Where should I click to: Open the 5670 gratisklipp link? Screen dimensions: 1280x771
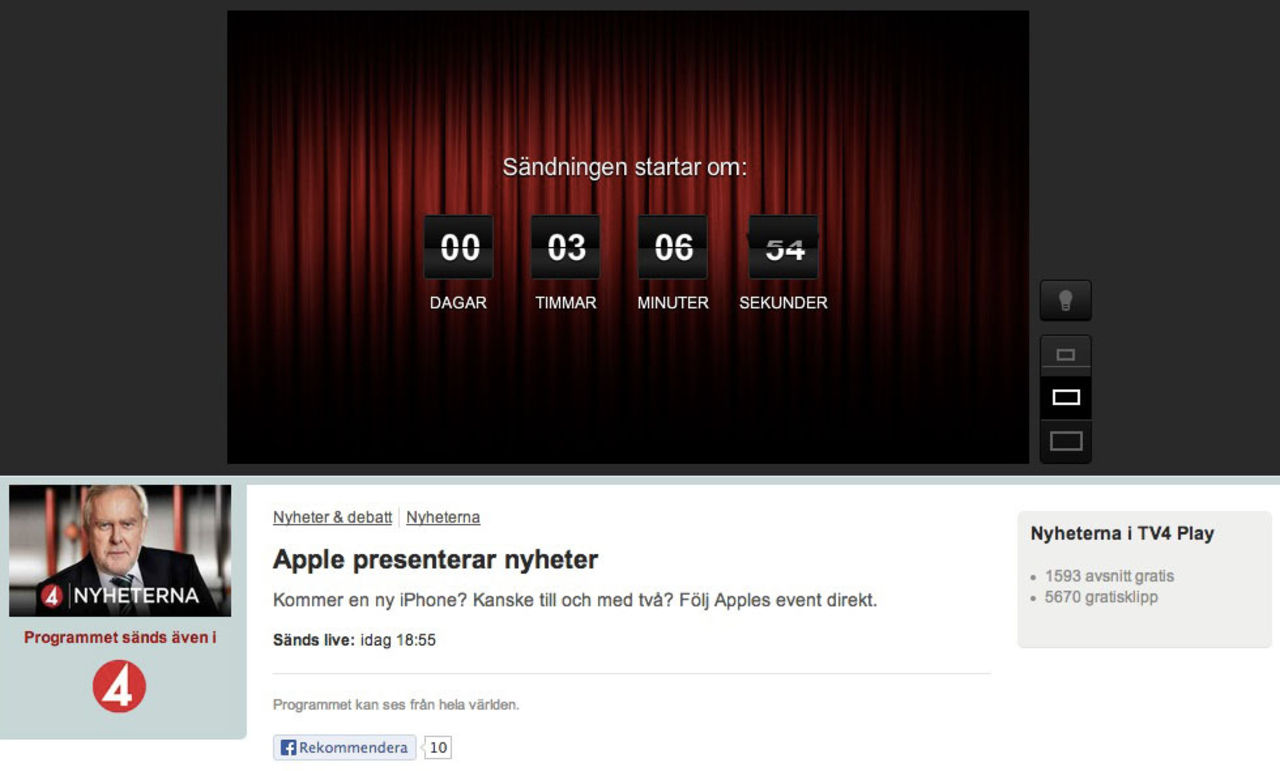pos(1100,597)
